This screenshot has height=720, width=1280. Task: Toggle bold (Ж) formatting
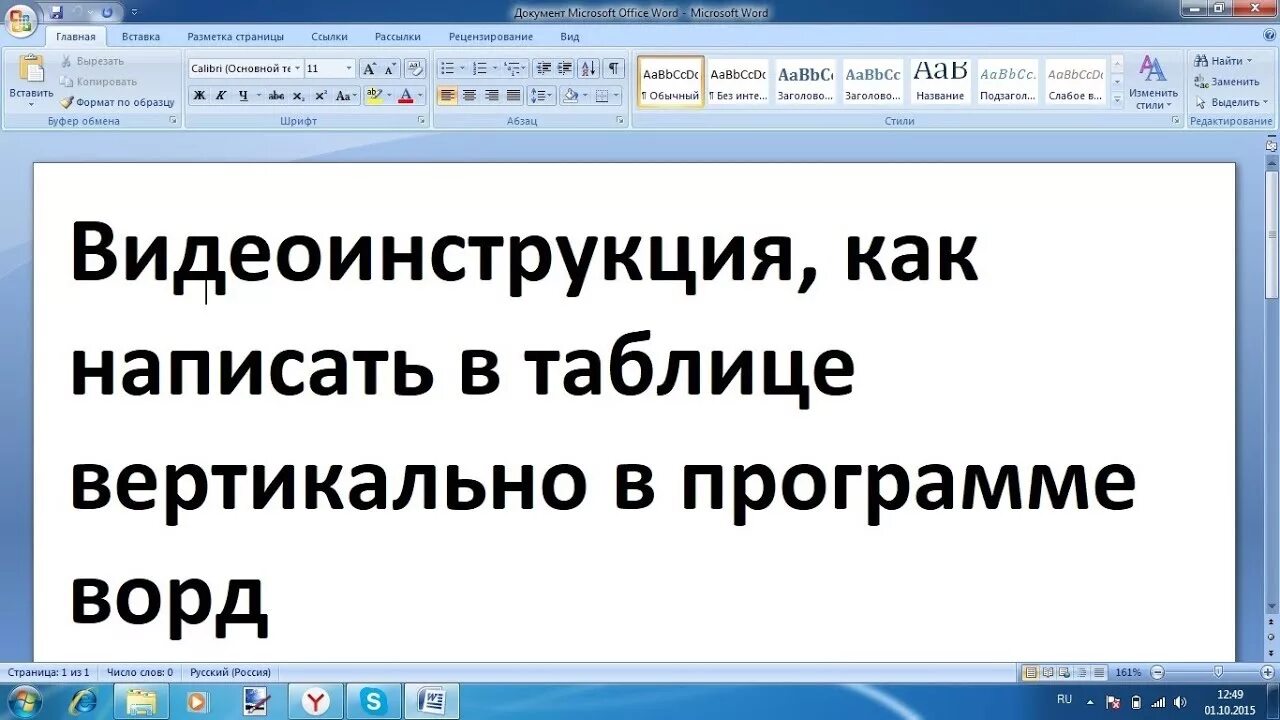(x=199, y=96)
